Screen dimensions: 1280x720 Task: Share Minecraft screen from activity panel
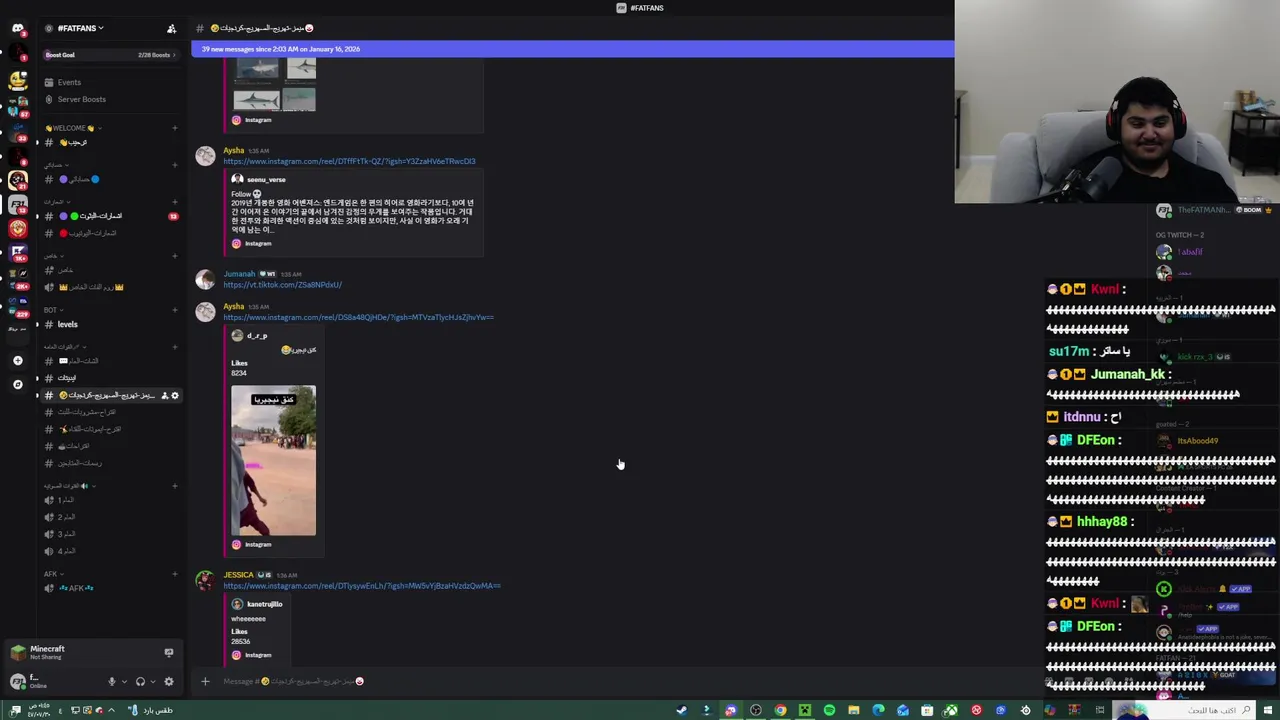(x=168, y=652)
